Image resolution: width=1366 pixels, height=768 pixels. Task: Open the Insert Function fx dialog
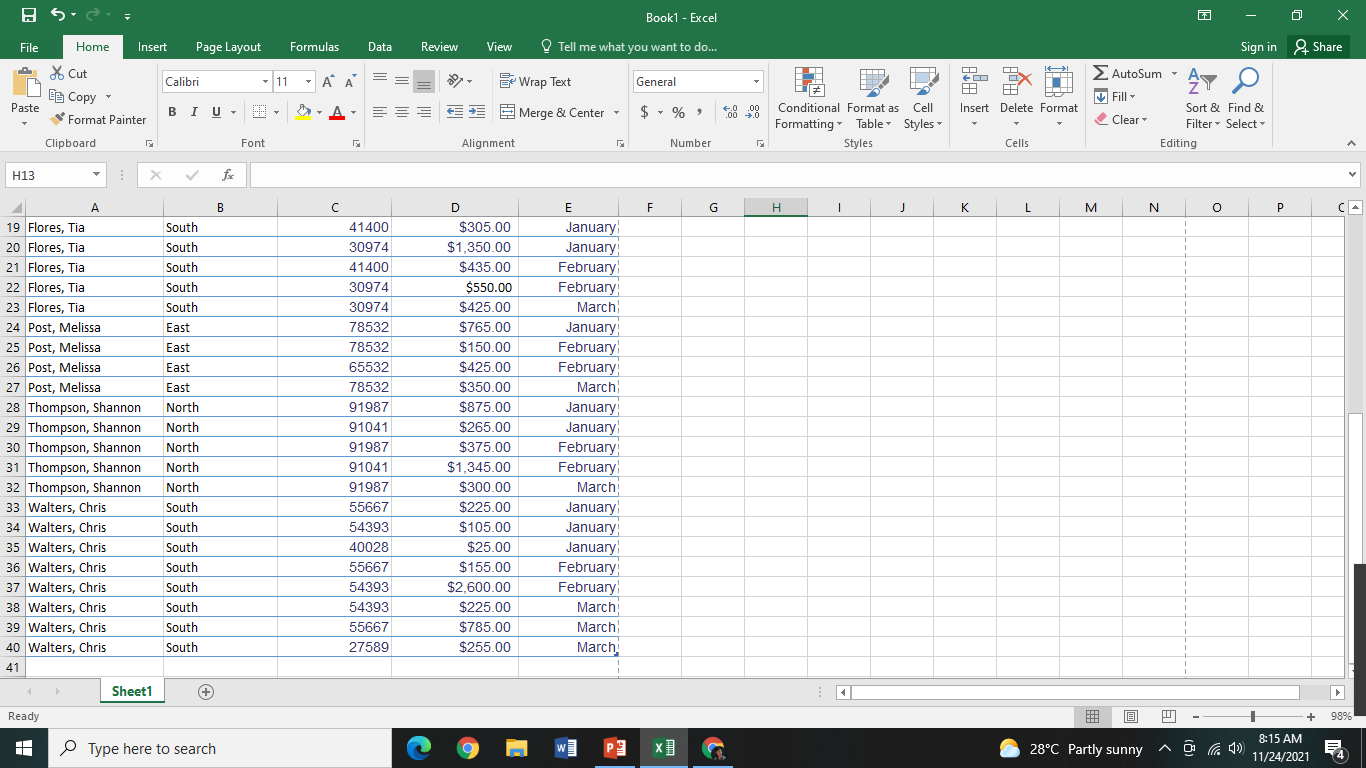(228, 175)
